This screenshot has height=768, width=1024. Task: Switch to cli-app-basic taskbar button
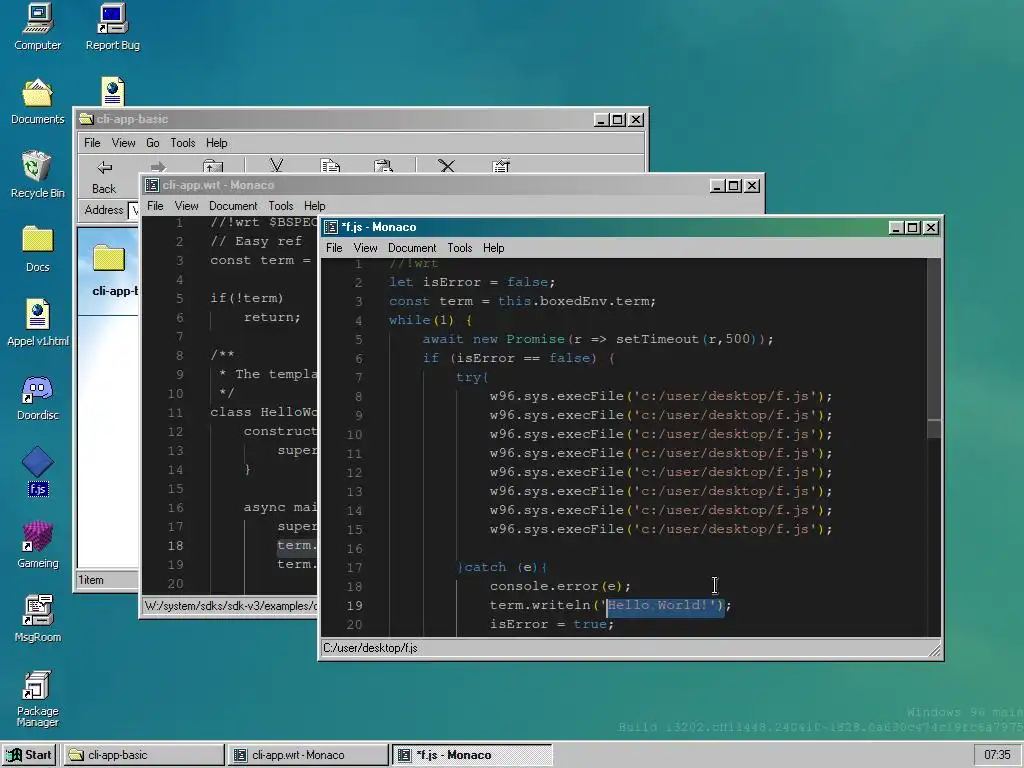144,755
